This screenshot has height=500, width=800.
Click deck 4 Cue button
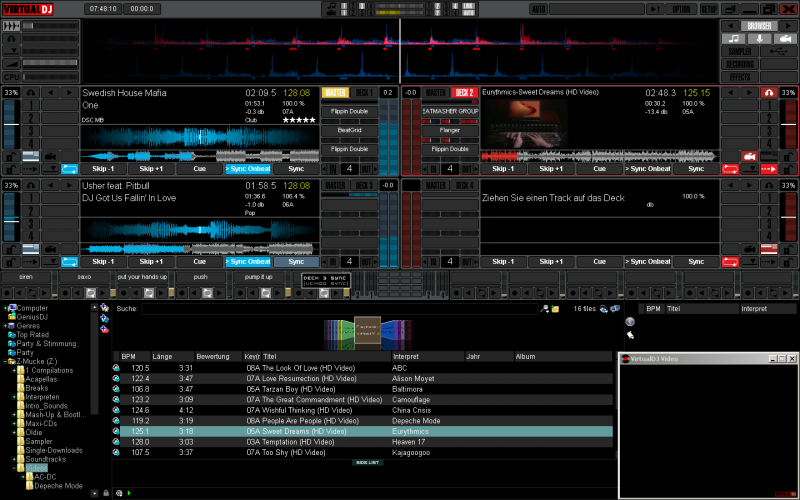tap(599, 262)
